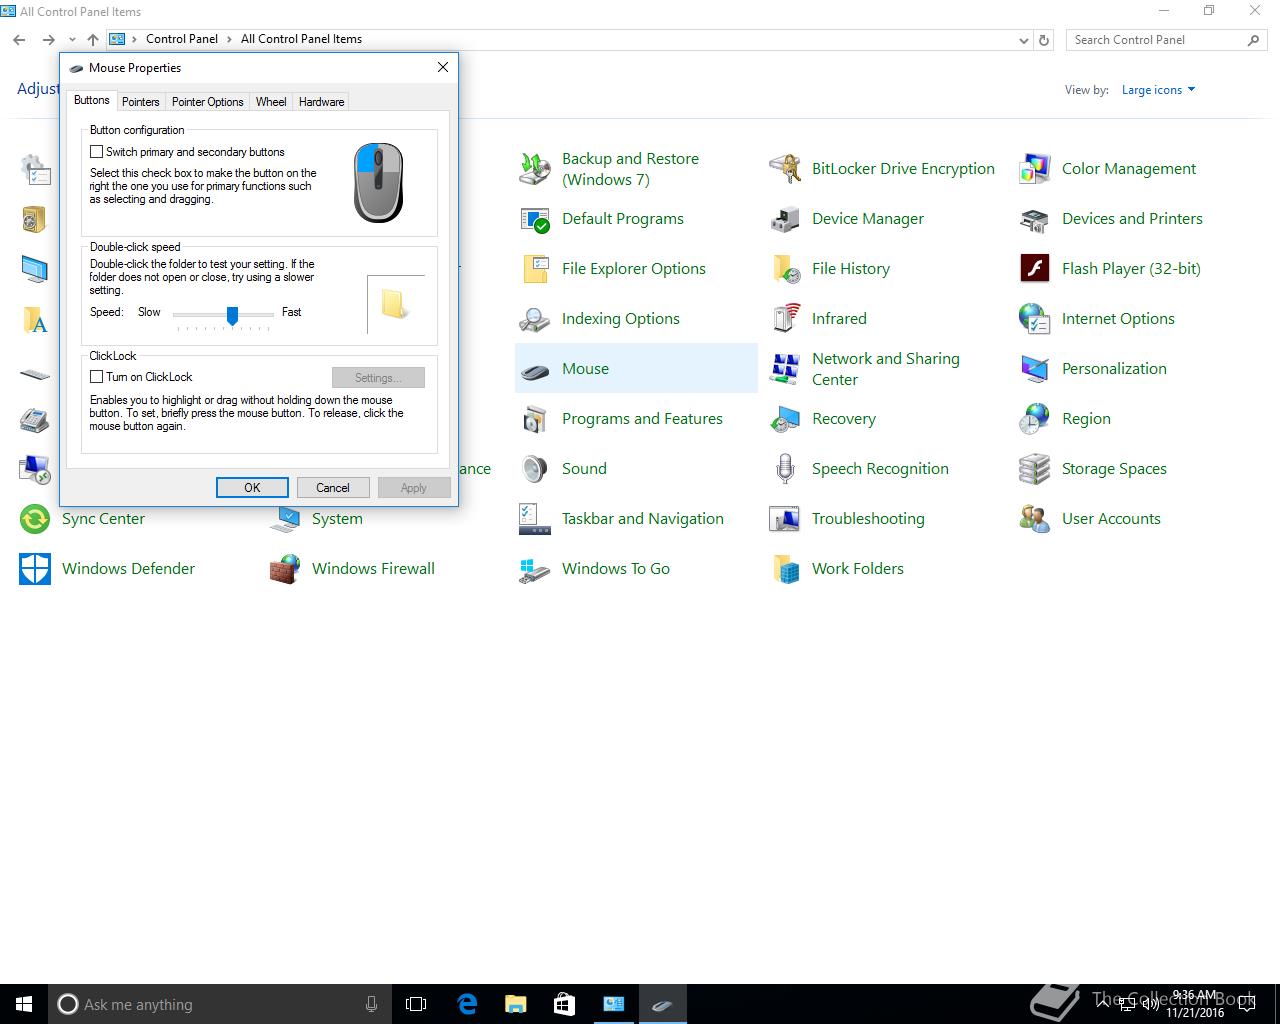
Task: Click the Speech Recognition microphone icon
Action: click(x=785, y=469)
